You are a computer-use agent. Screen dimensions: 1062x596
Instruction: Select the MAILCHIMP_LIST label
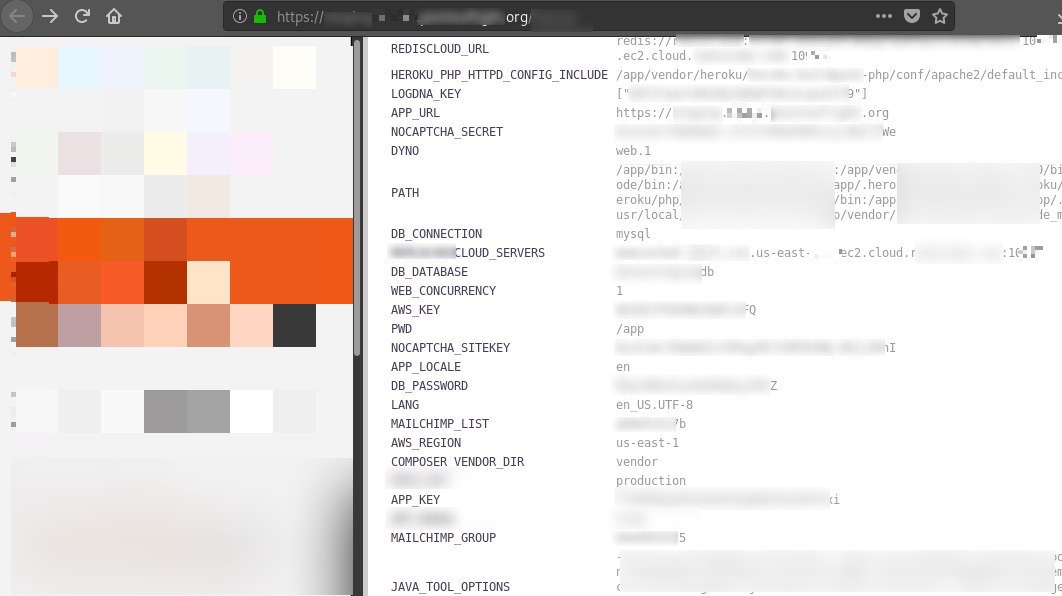click(440, 423)
